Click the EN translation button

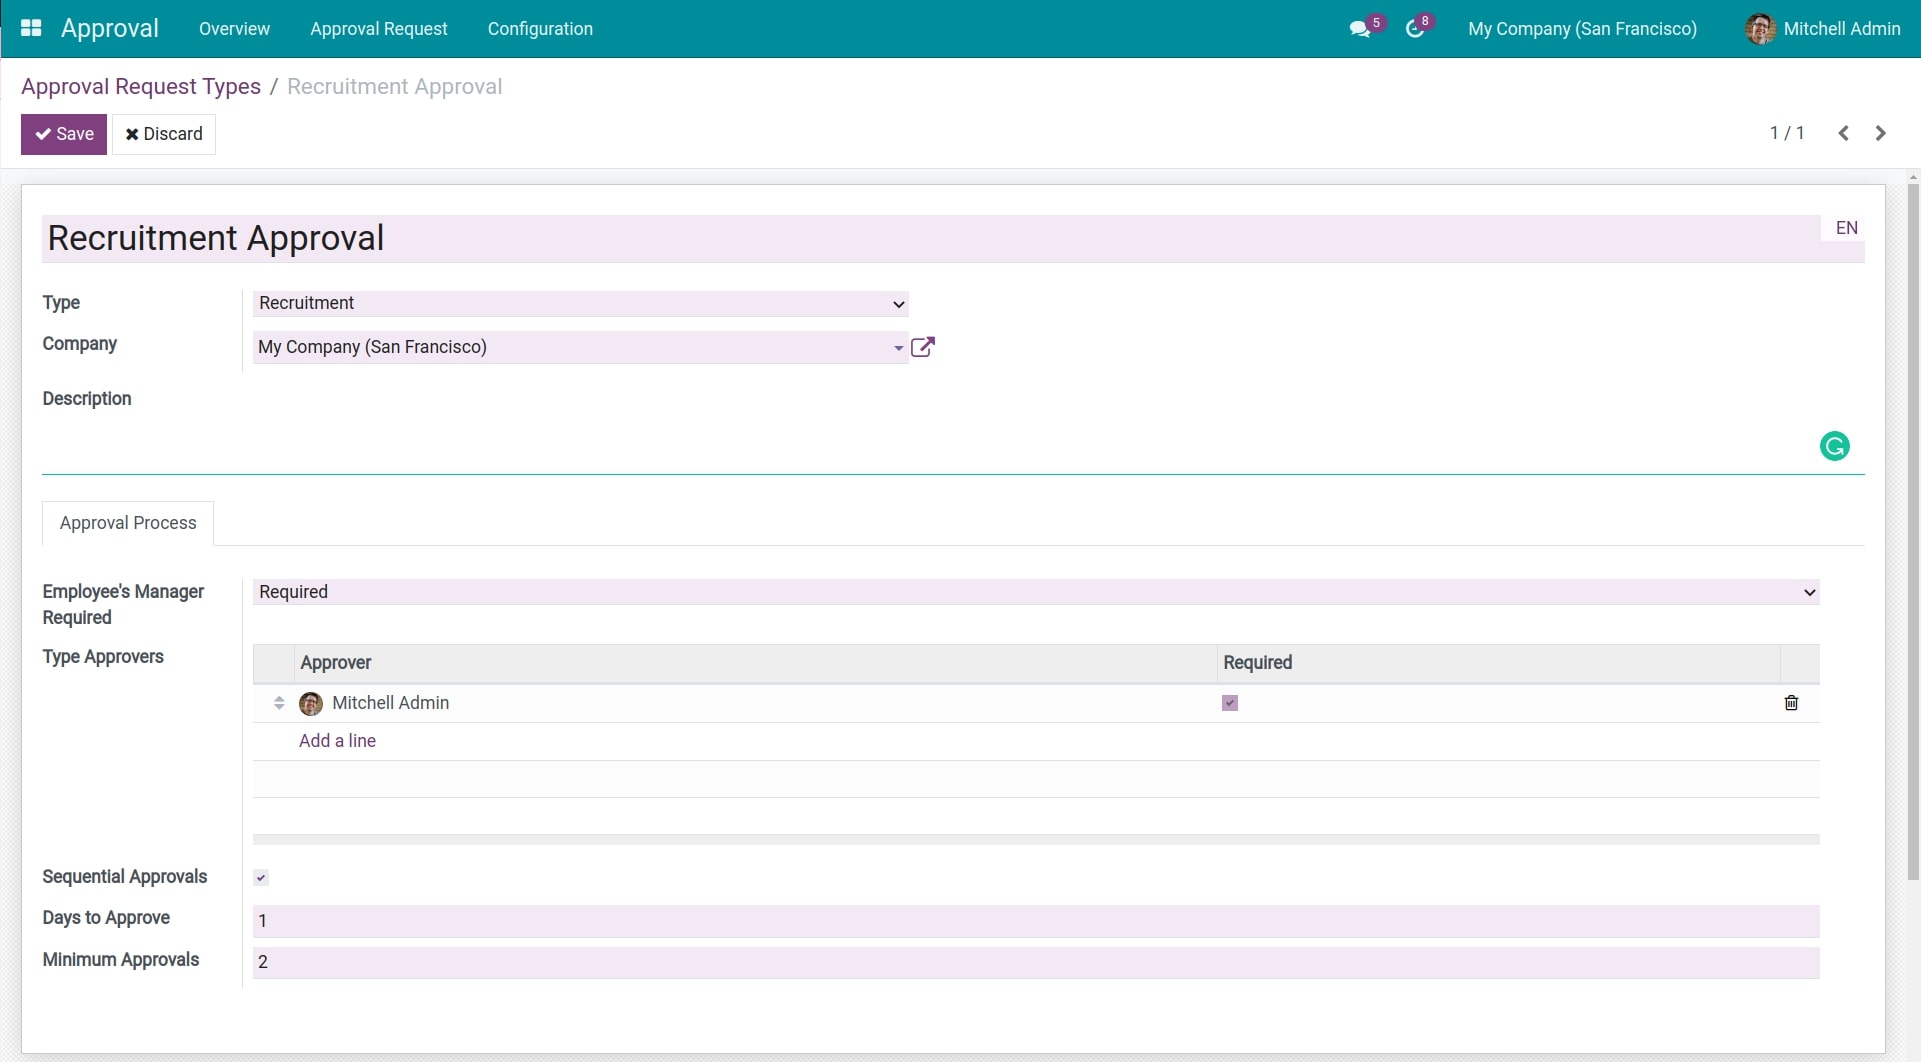[x=1846, y=228]
